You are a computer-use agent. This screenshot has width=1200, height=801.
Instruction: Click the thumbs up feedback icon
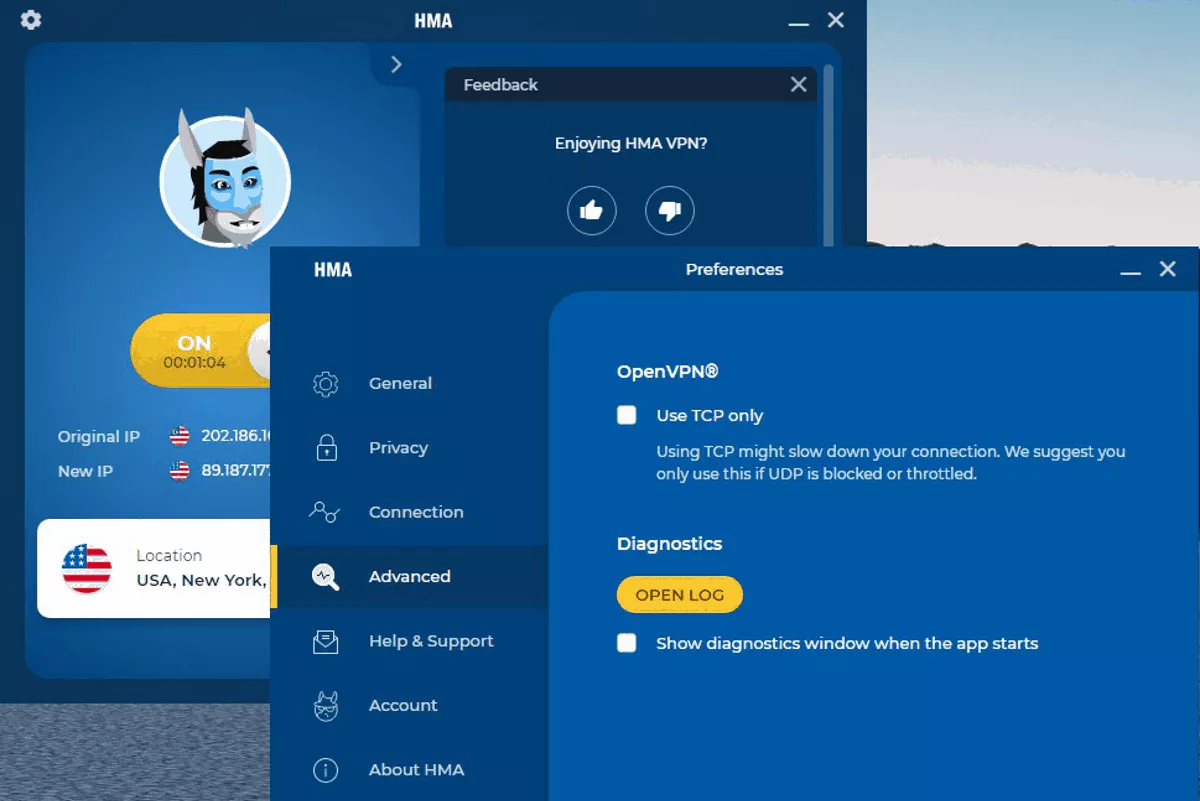point(592,210)
